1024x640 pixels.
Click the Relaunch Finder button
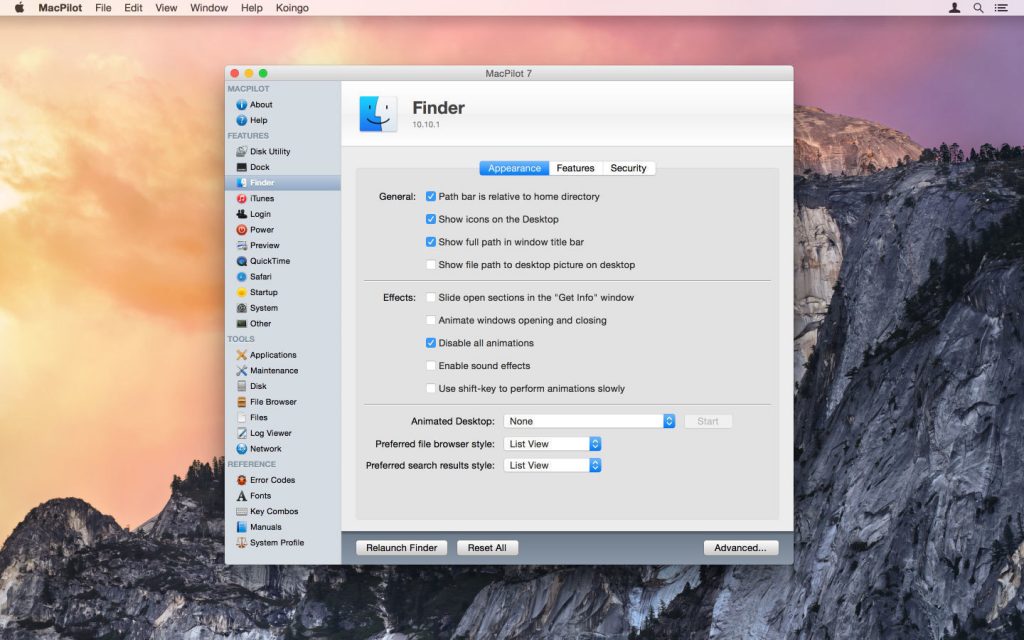401,547
